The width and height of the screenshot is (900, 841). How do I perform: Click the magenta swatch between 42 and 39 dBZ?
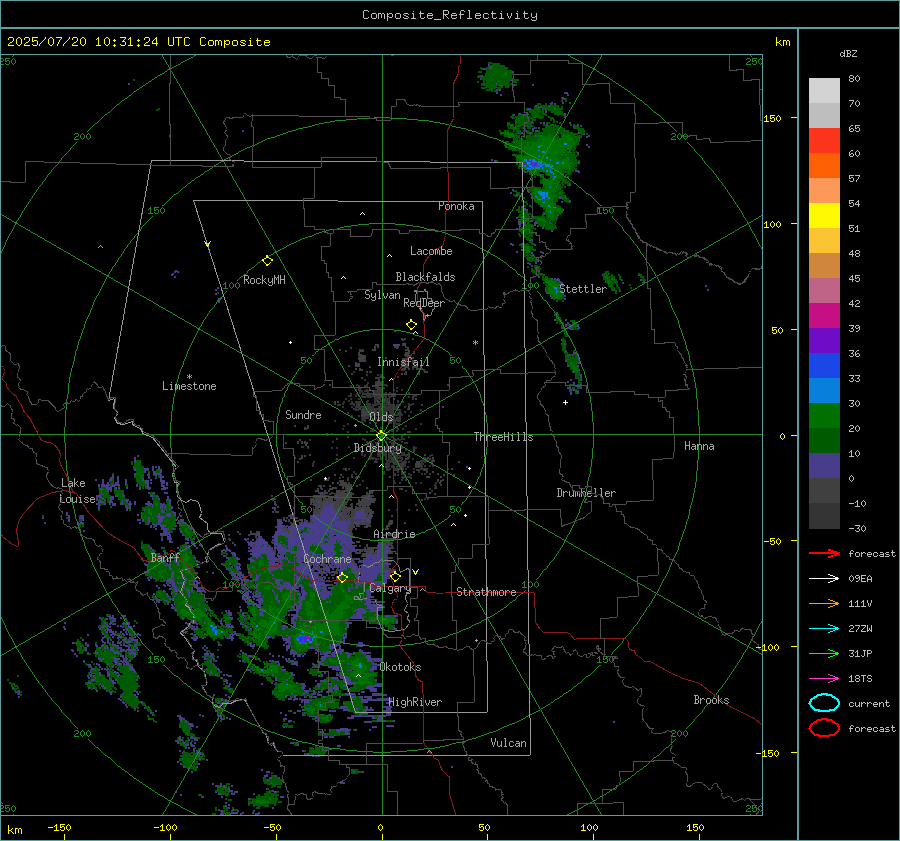[824, 316]
